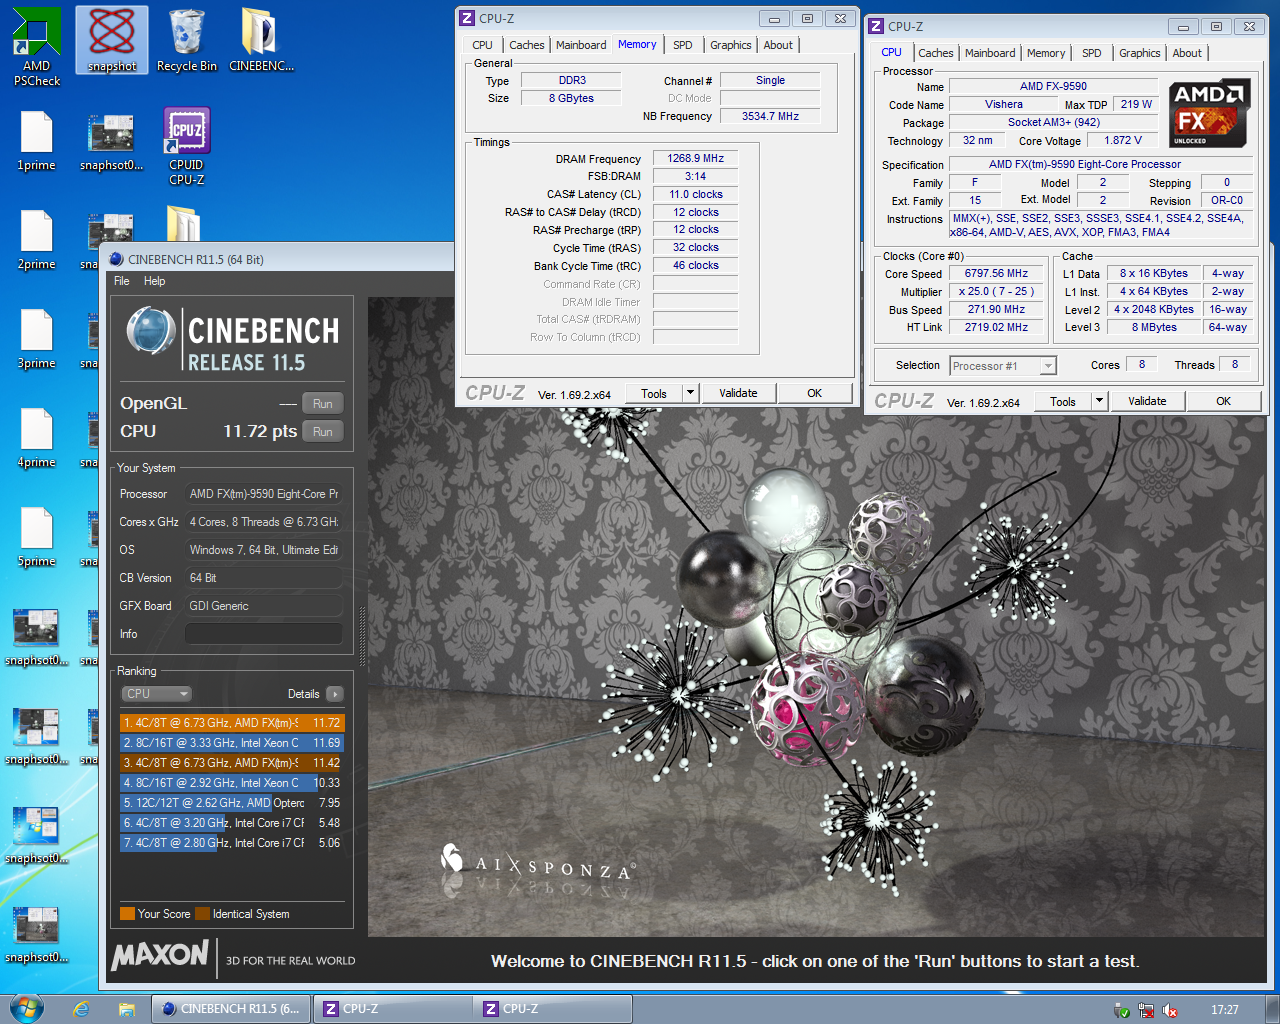Screen dimensions: 1280x1024
Task: Click the Your Score orange swatch
Action: [127, 913]
